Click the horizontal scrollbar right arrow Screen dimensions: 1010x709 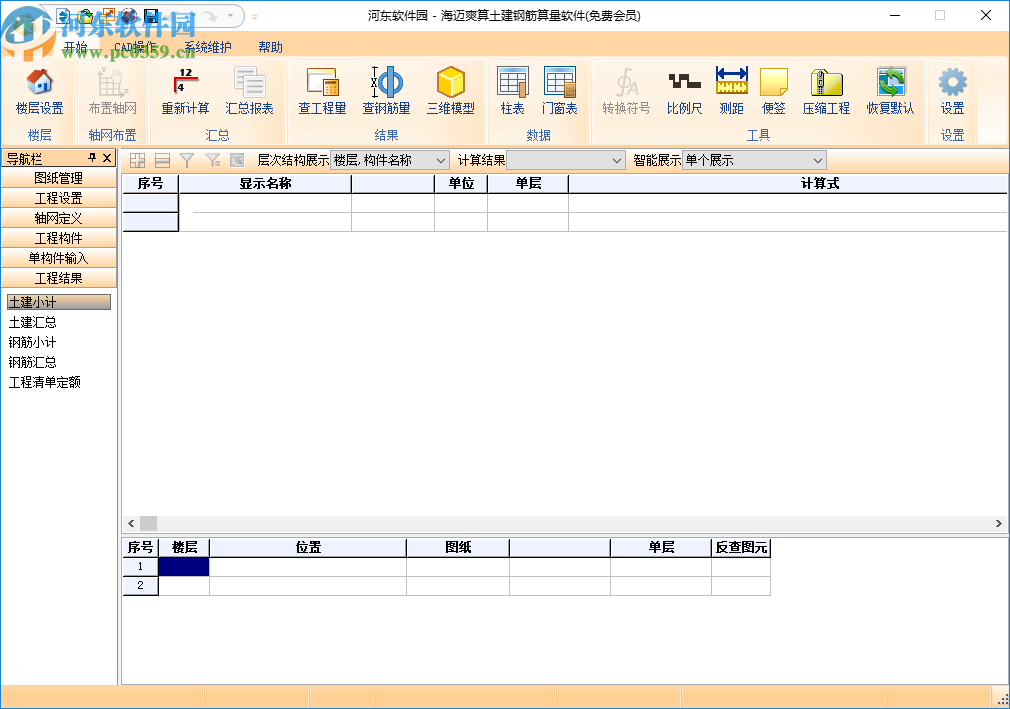click(x=999, y=524)
